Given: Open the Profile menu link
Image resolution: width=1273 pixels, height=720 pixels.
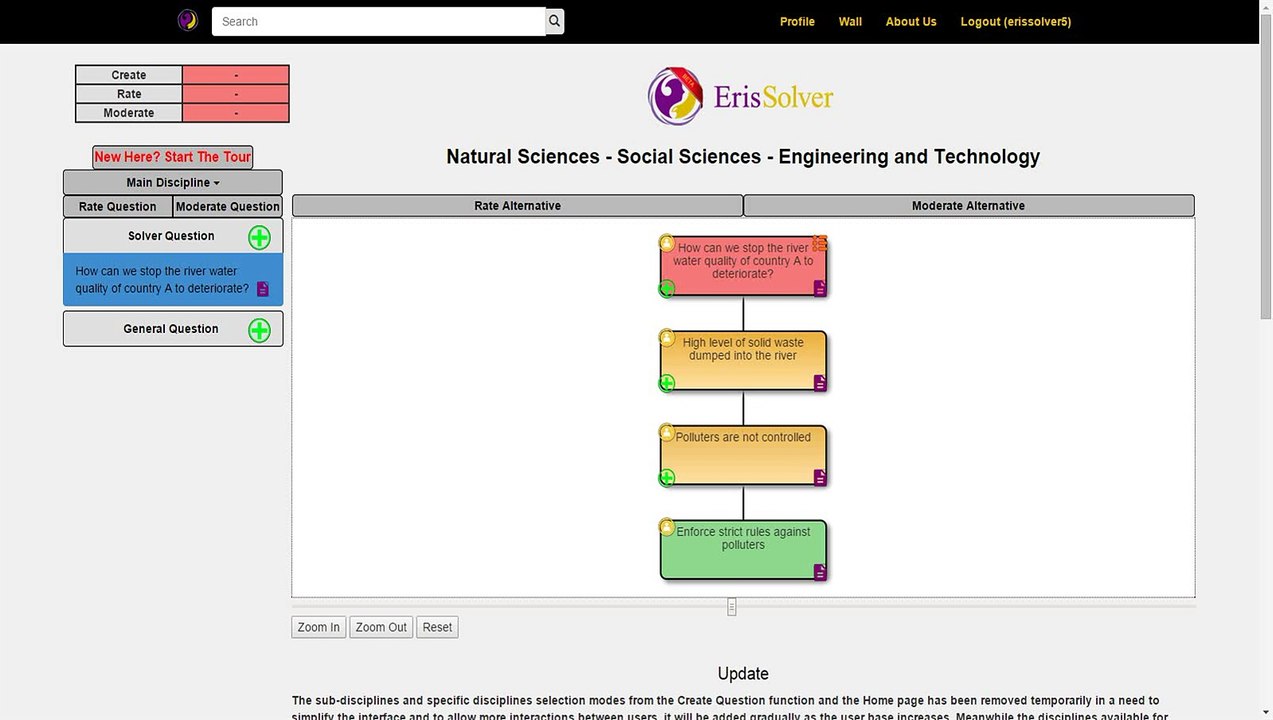Looking at the screenshot, I should click(x=797, y=22).
